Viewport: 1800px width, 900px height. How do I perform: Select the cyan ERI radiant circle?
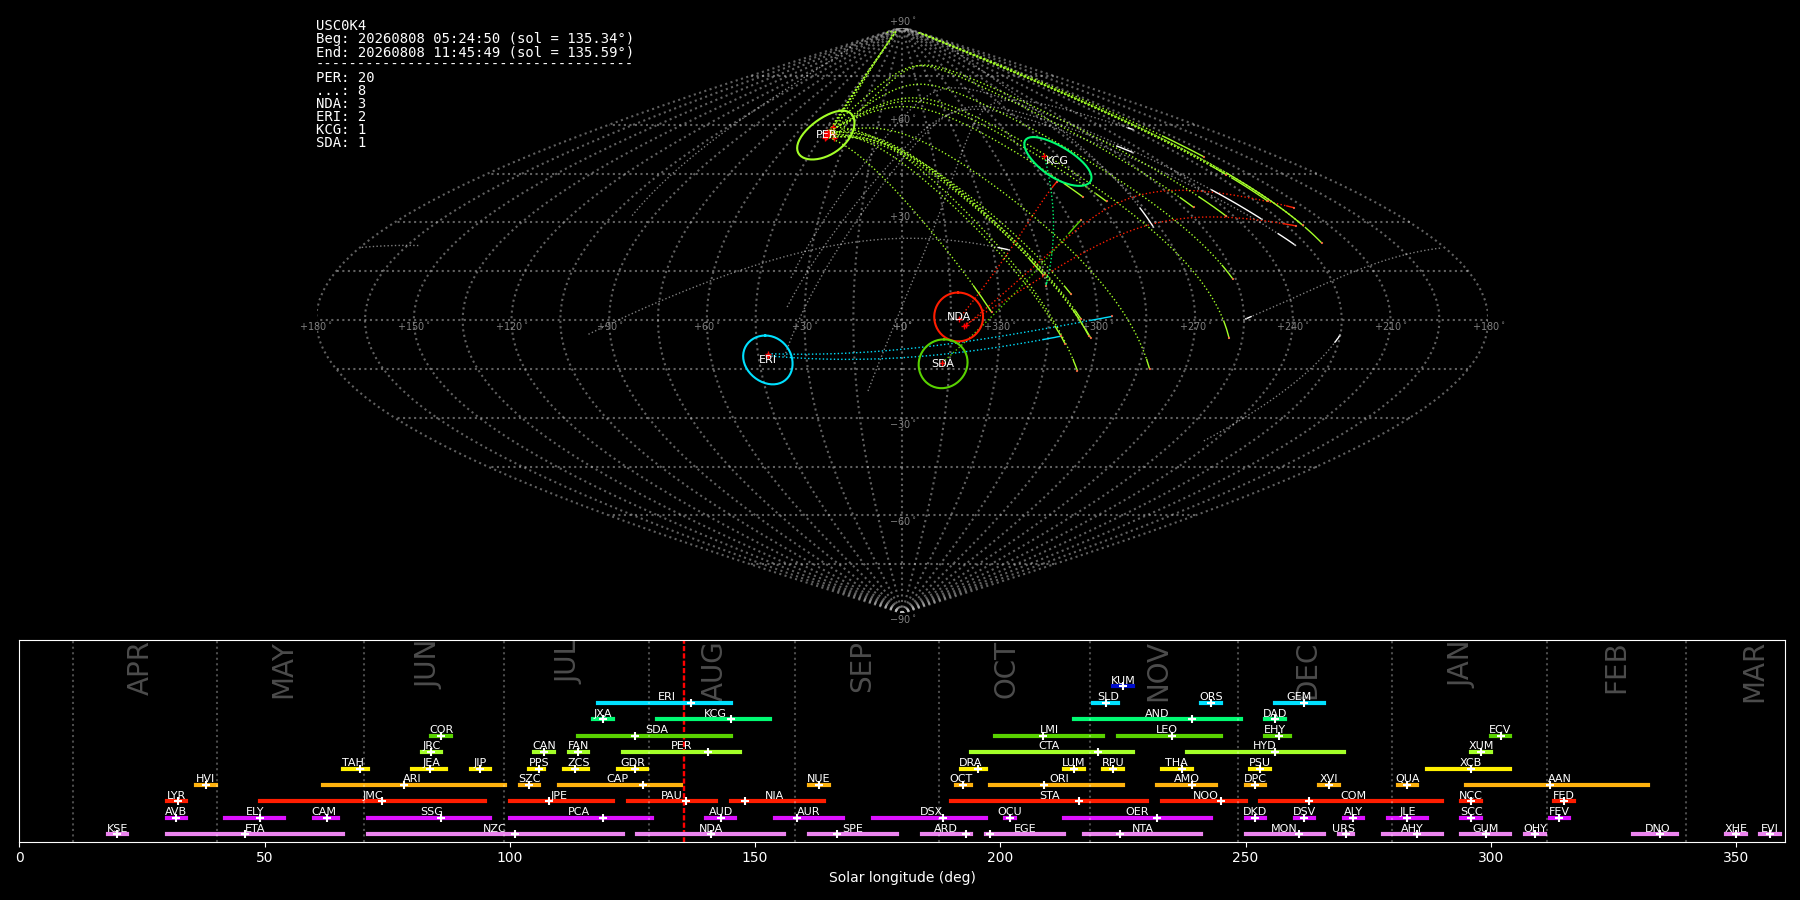coord(767,360)
